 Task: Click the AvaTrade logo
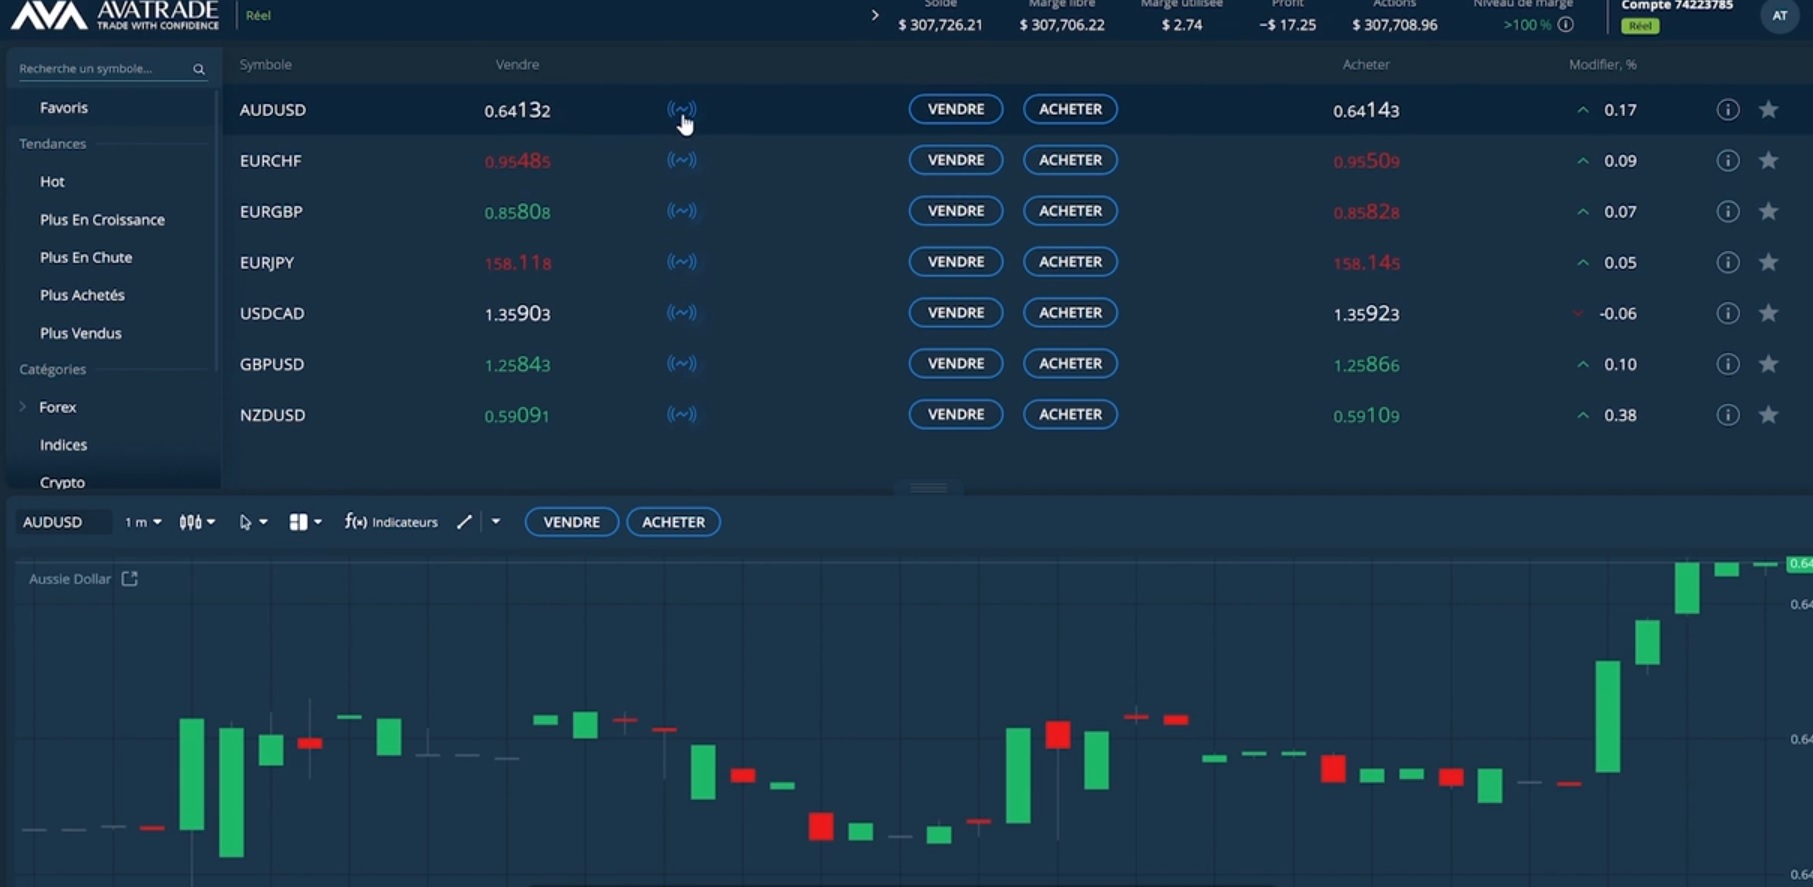[114, 15]
